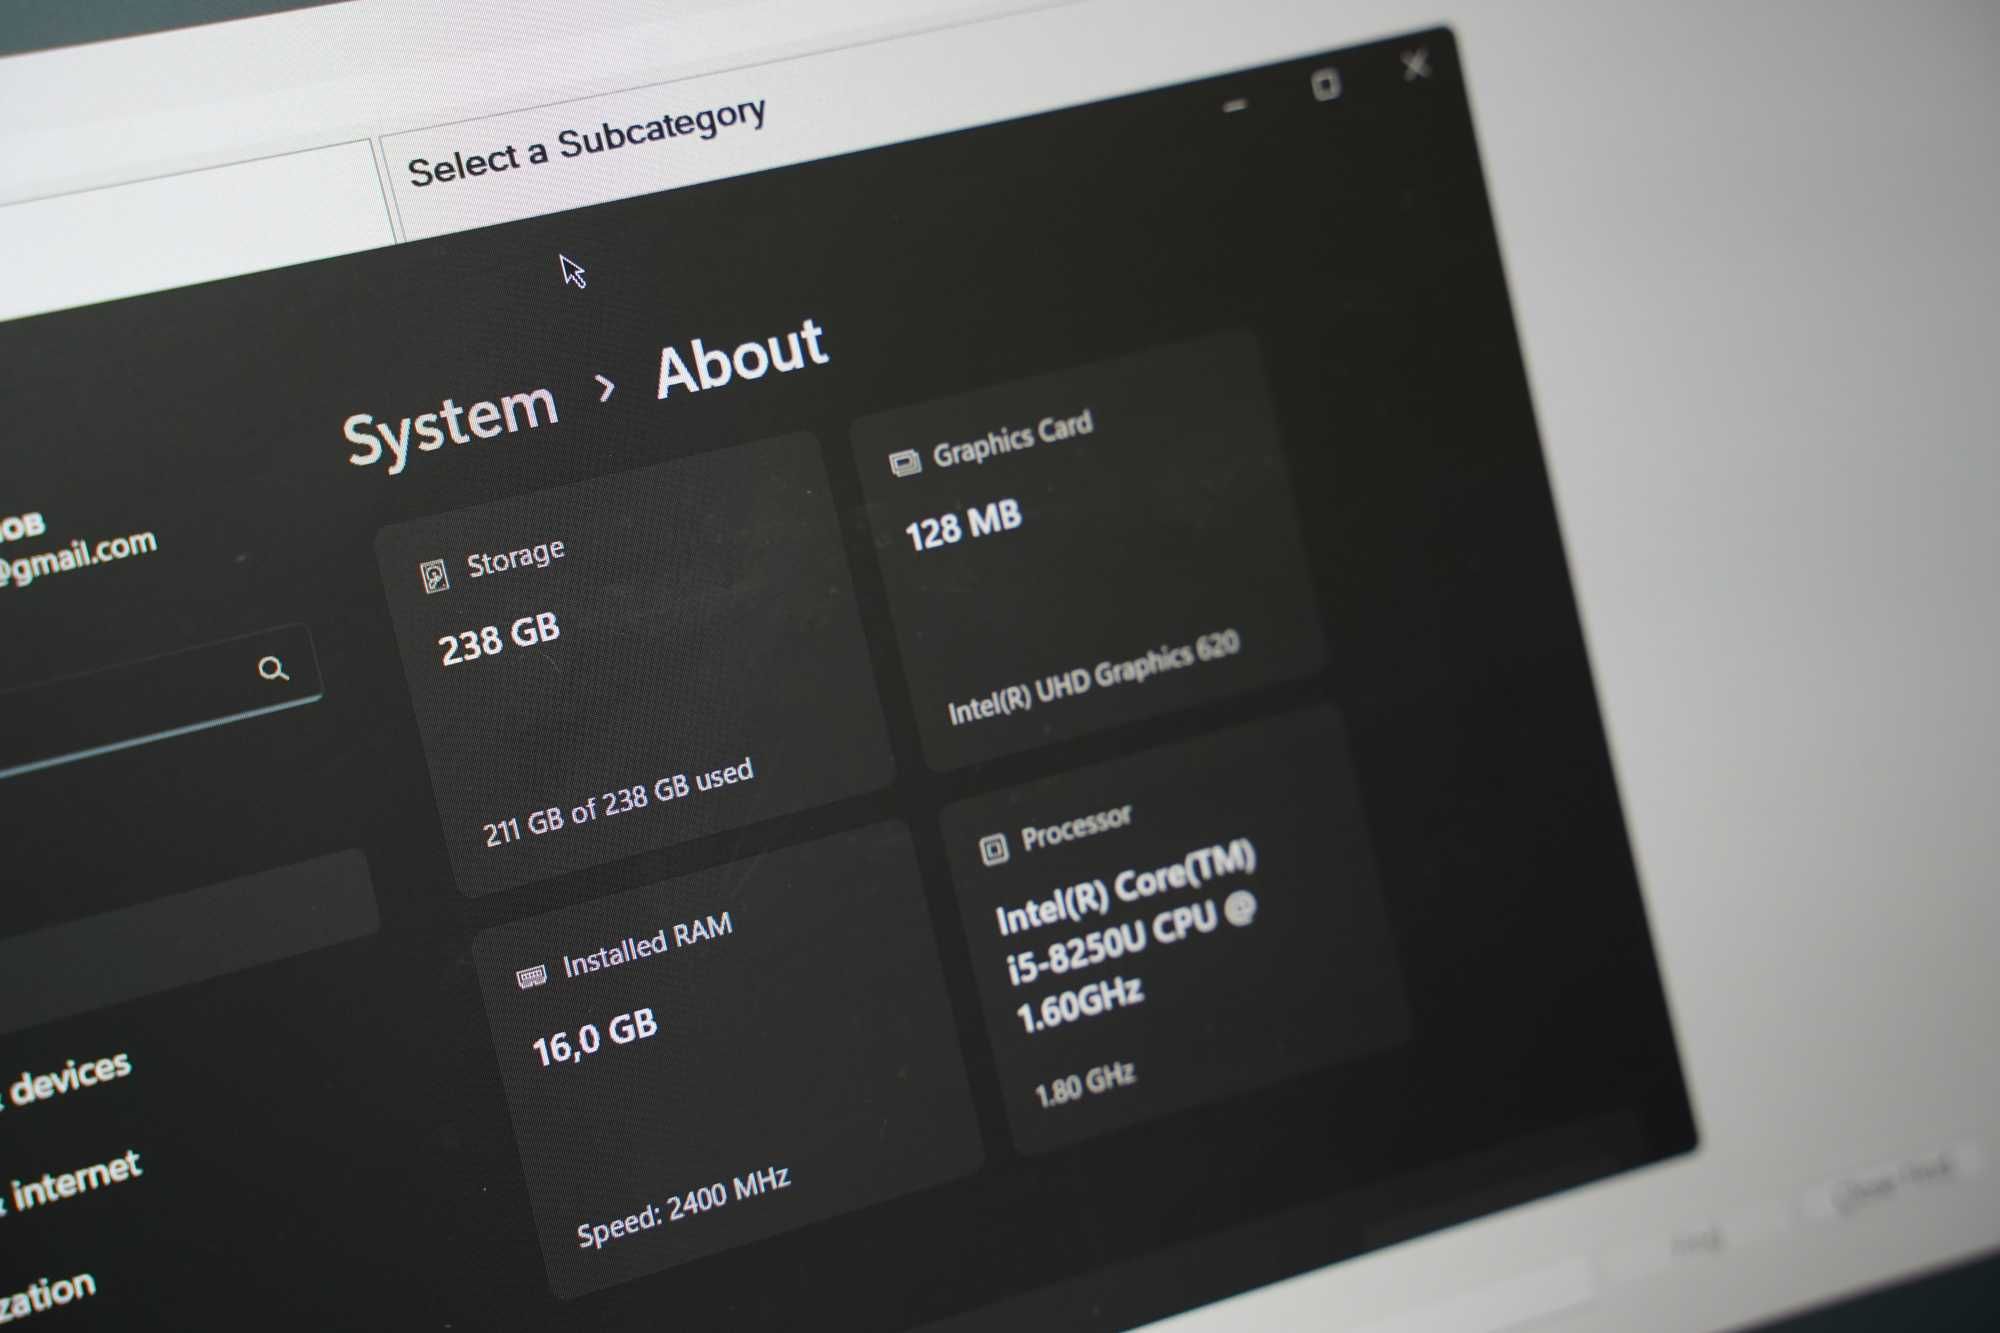Viewport: 2000px width, 1333px height.
Task: Click the Installed RAM memory icon
Action: coord(531,975)
